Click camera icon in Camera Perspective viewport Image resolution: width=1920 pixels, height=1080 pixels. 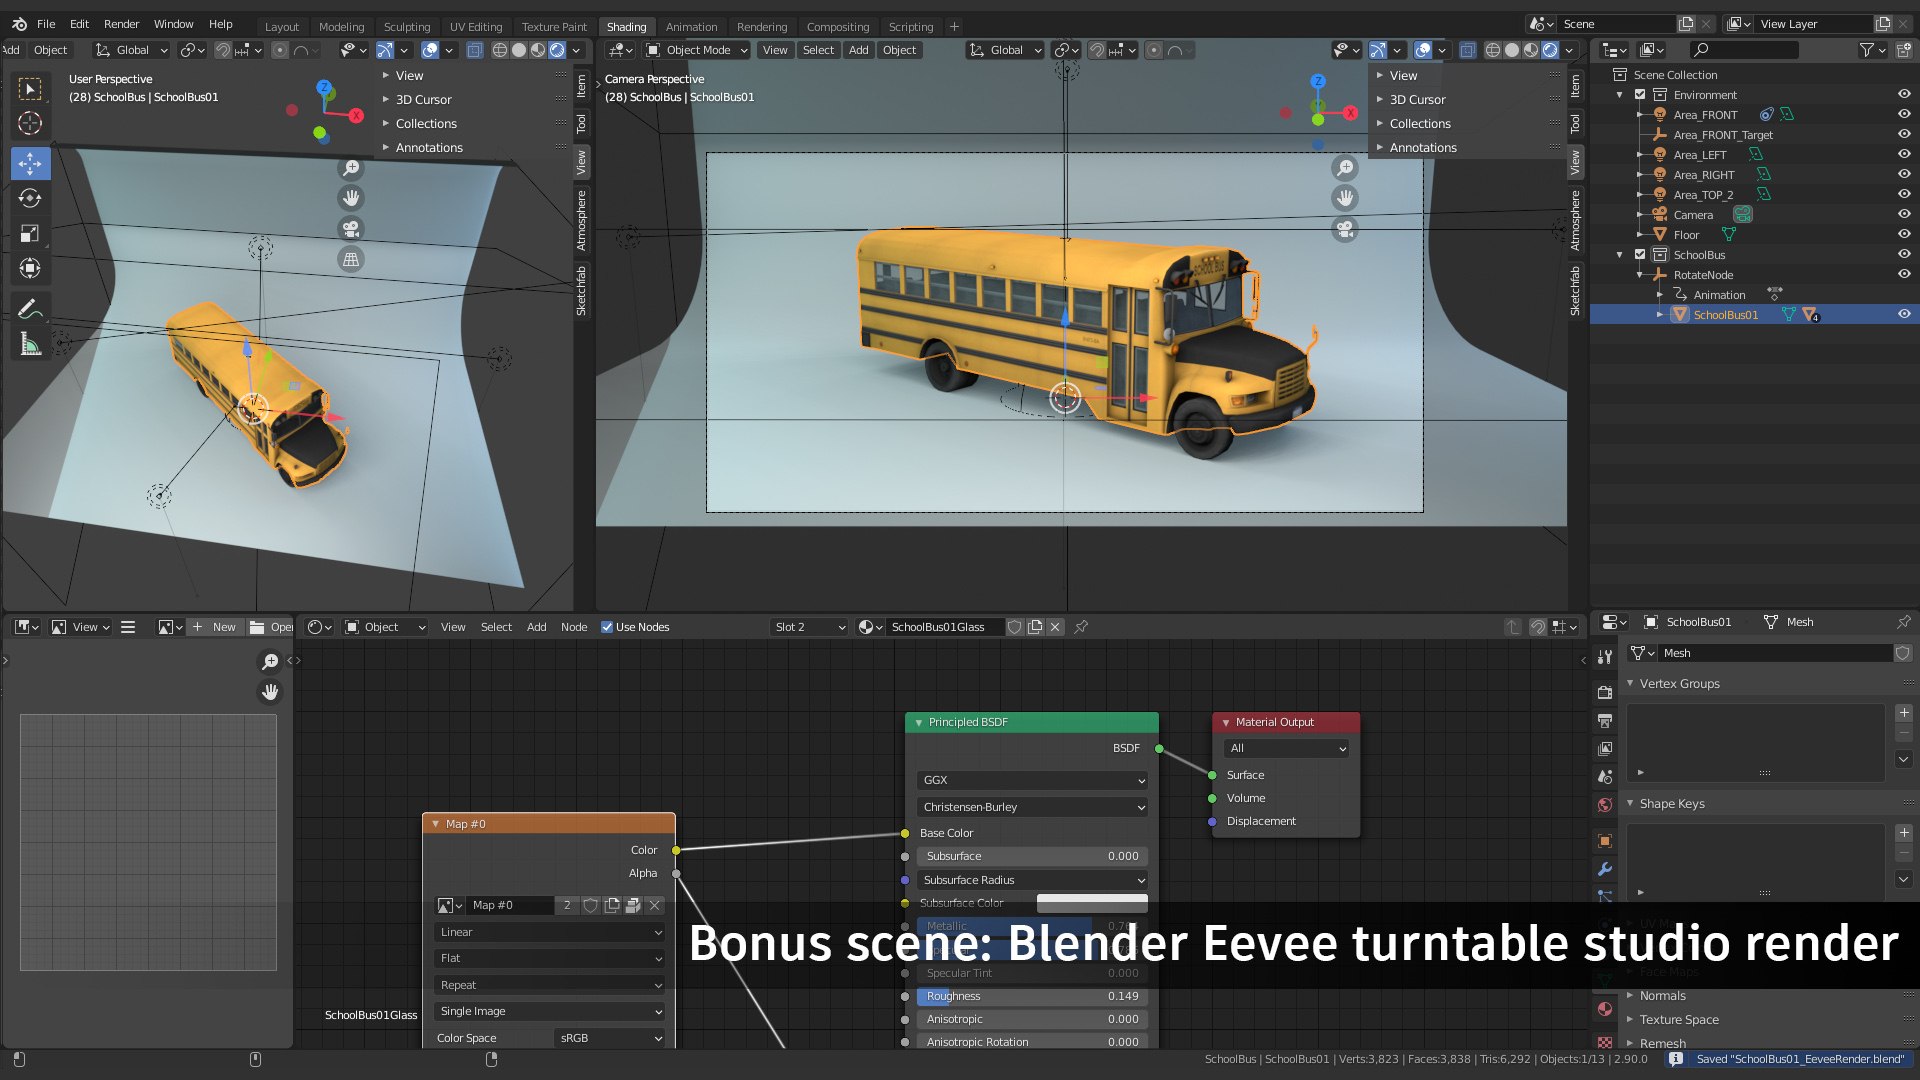click(x=1345, y=229)
